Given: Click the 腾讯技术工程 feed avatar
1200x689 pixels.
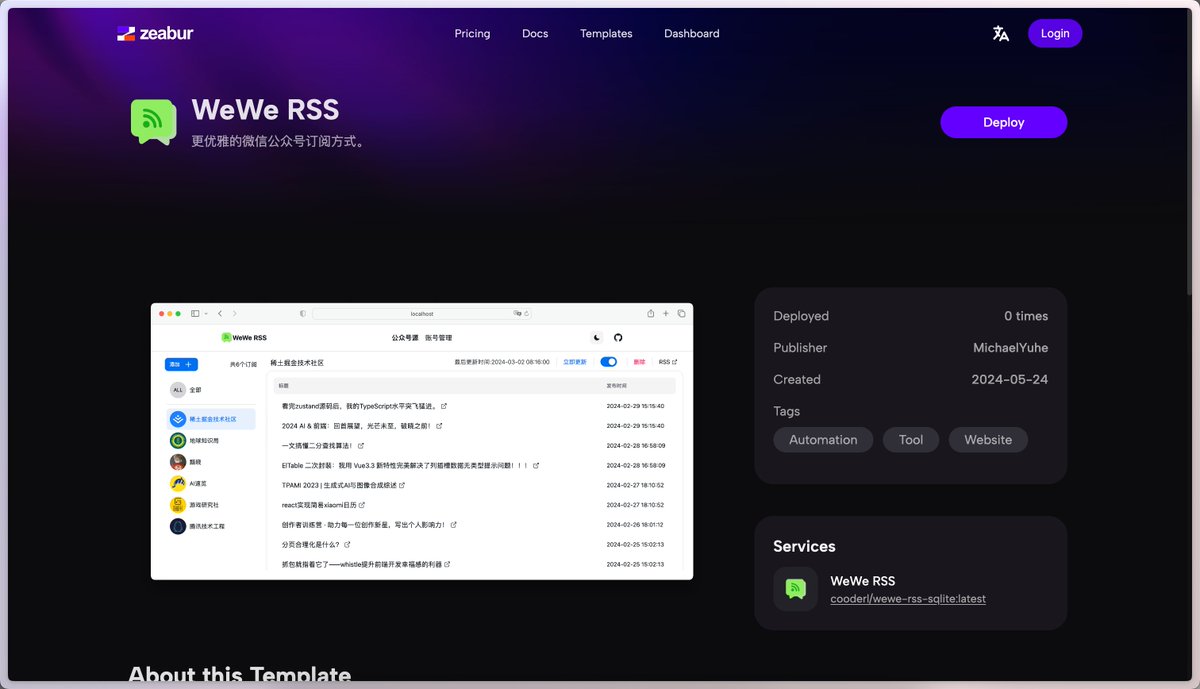Looking at the screenshot, I should point(178,526).
